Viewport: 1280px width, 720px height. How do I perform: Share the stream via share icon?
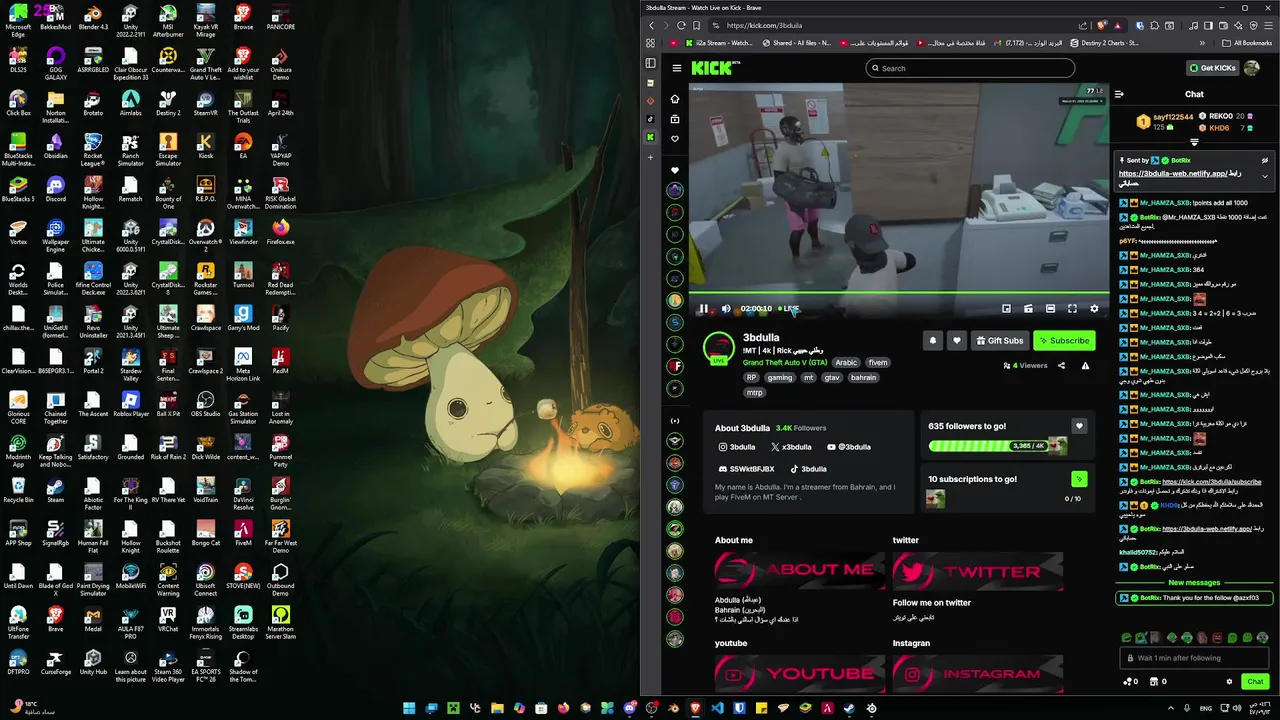1061,366
